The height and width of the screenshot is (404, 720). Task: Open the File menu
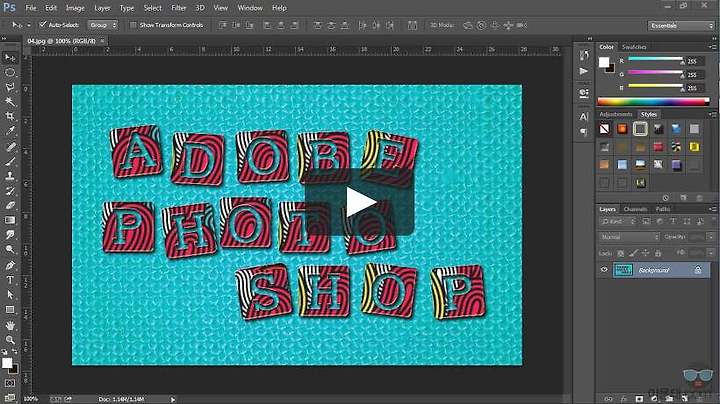tap(31, 8)
